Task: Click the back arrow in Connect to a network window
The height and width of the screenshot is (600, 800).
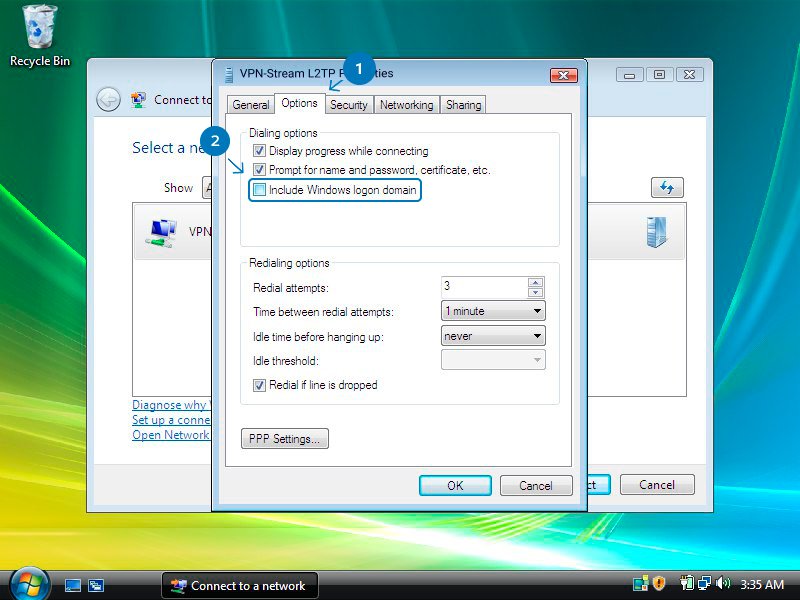Action: 108,99
